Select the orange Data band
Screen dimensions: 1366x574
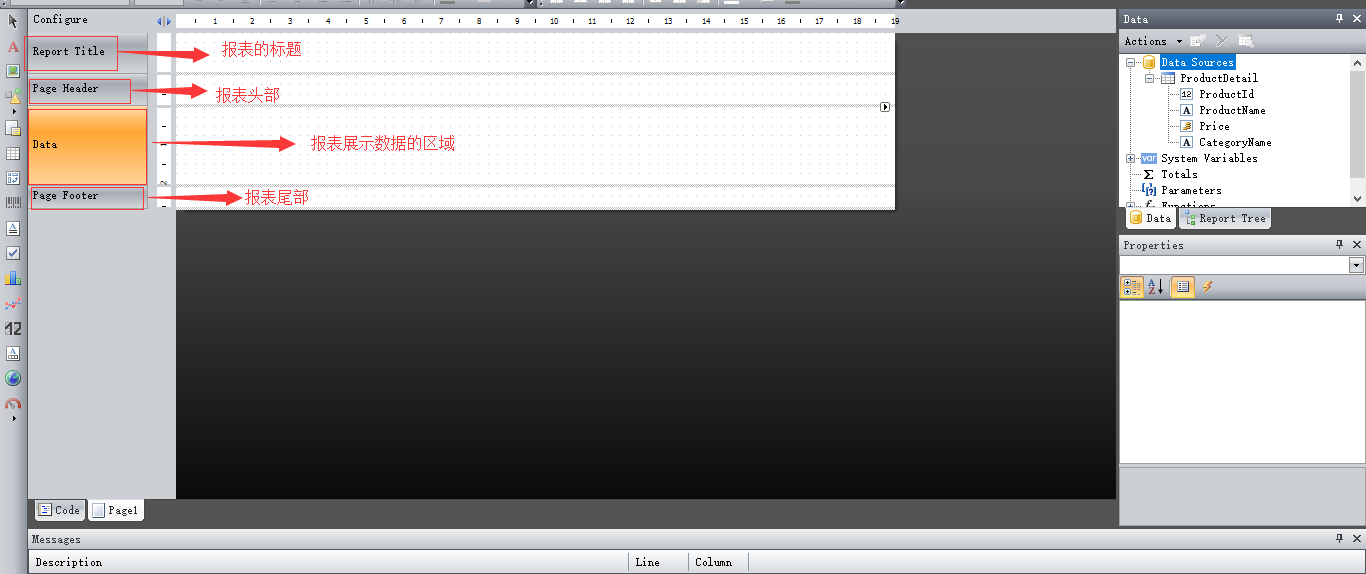[x=88, y=146]
